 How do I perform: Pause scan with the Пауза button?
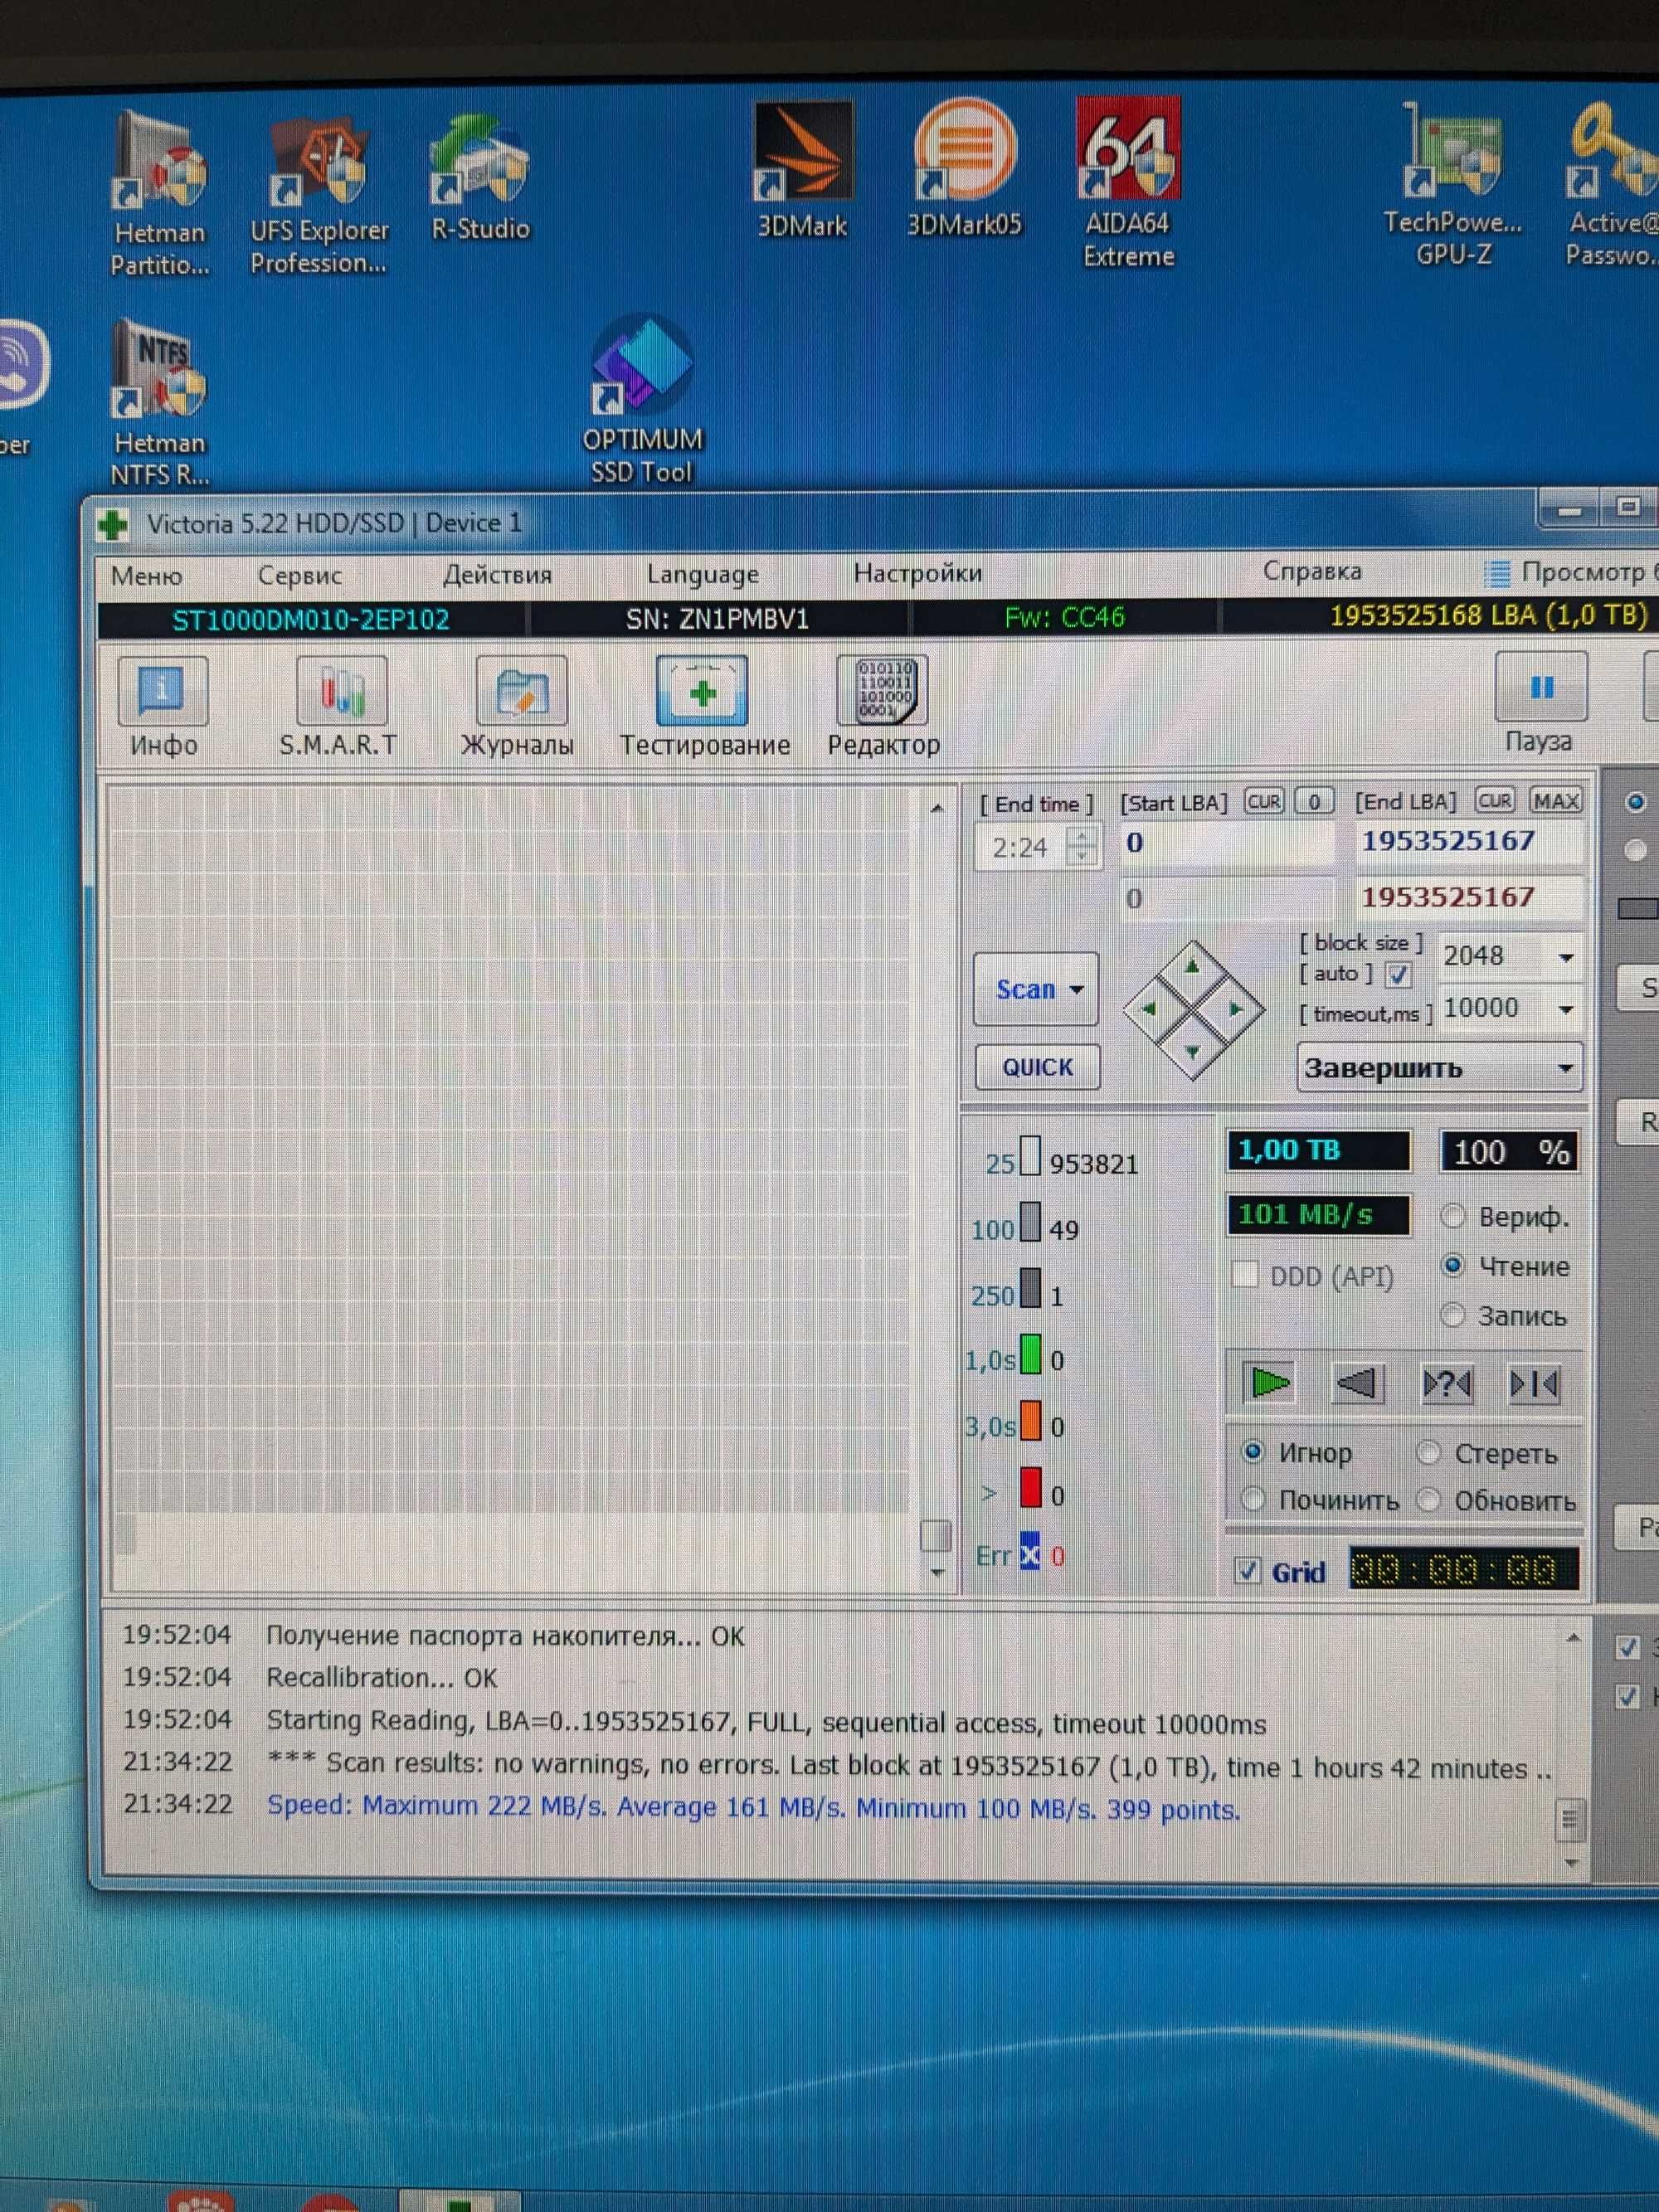[1541, 687]
